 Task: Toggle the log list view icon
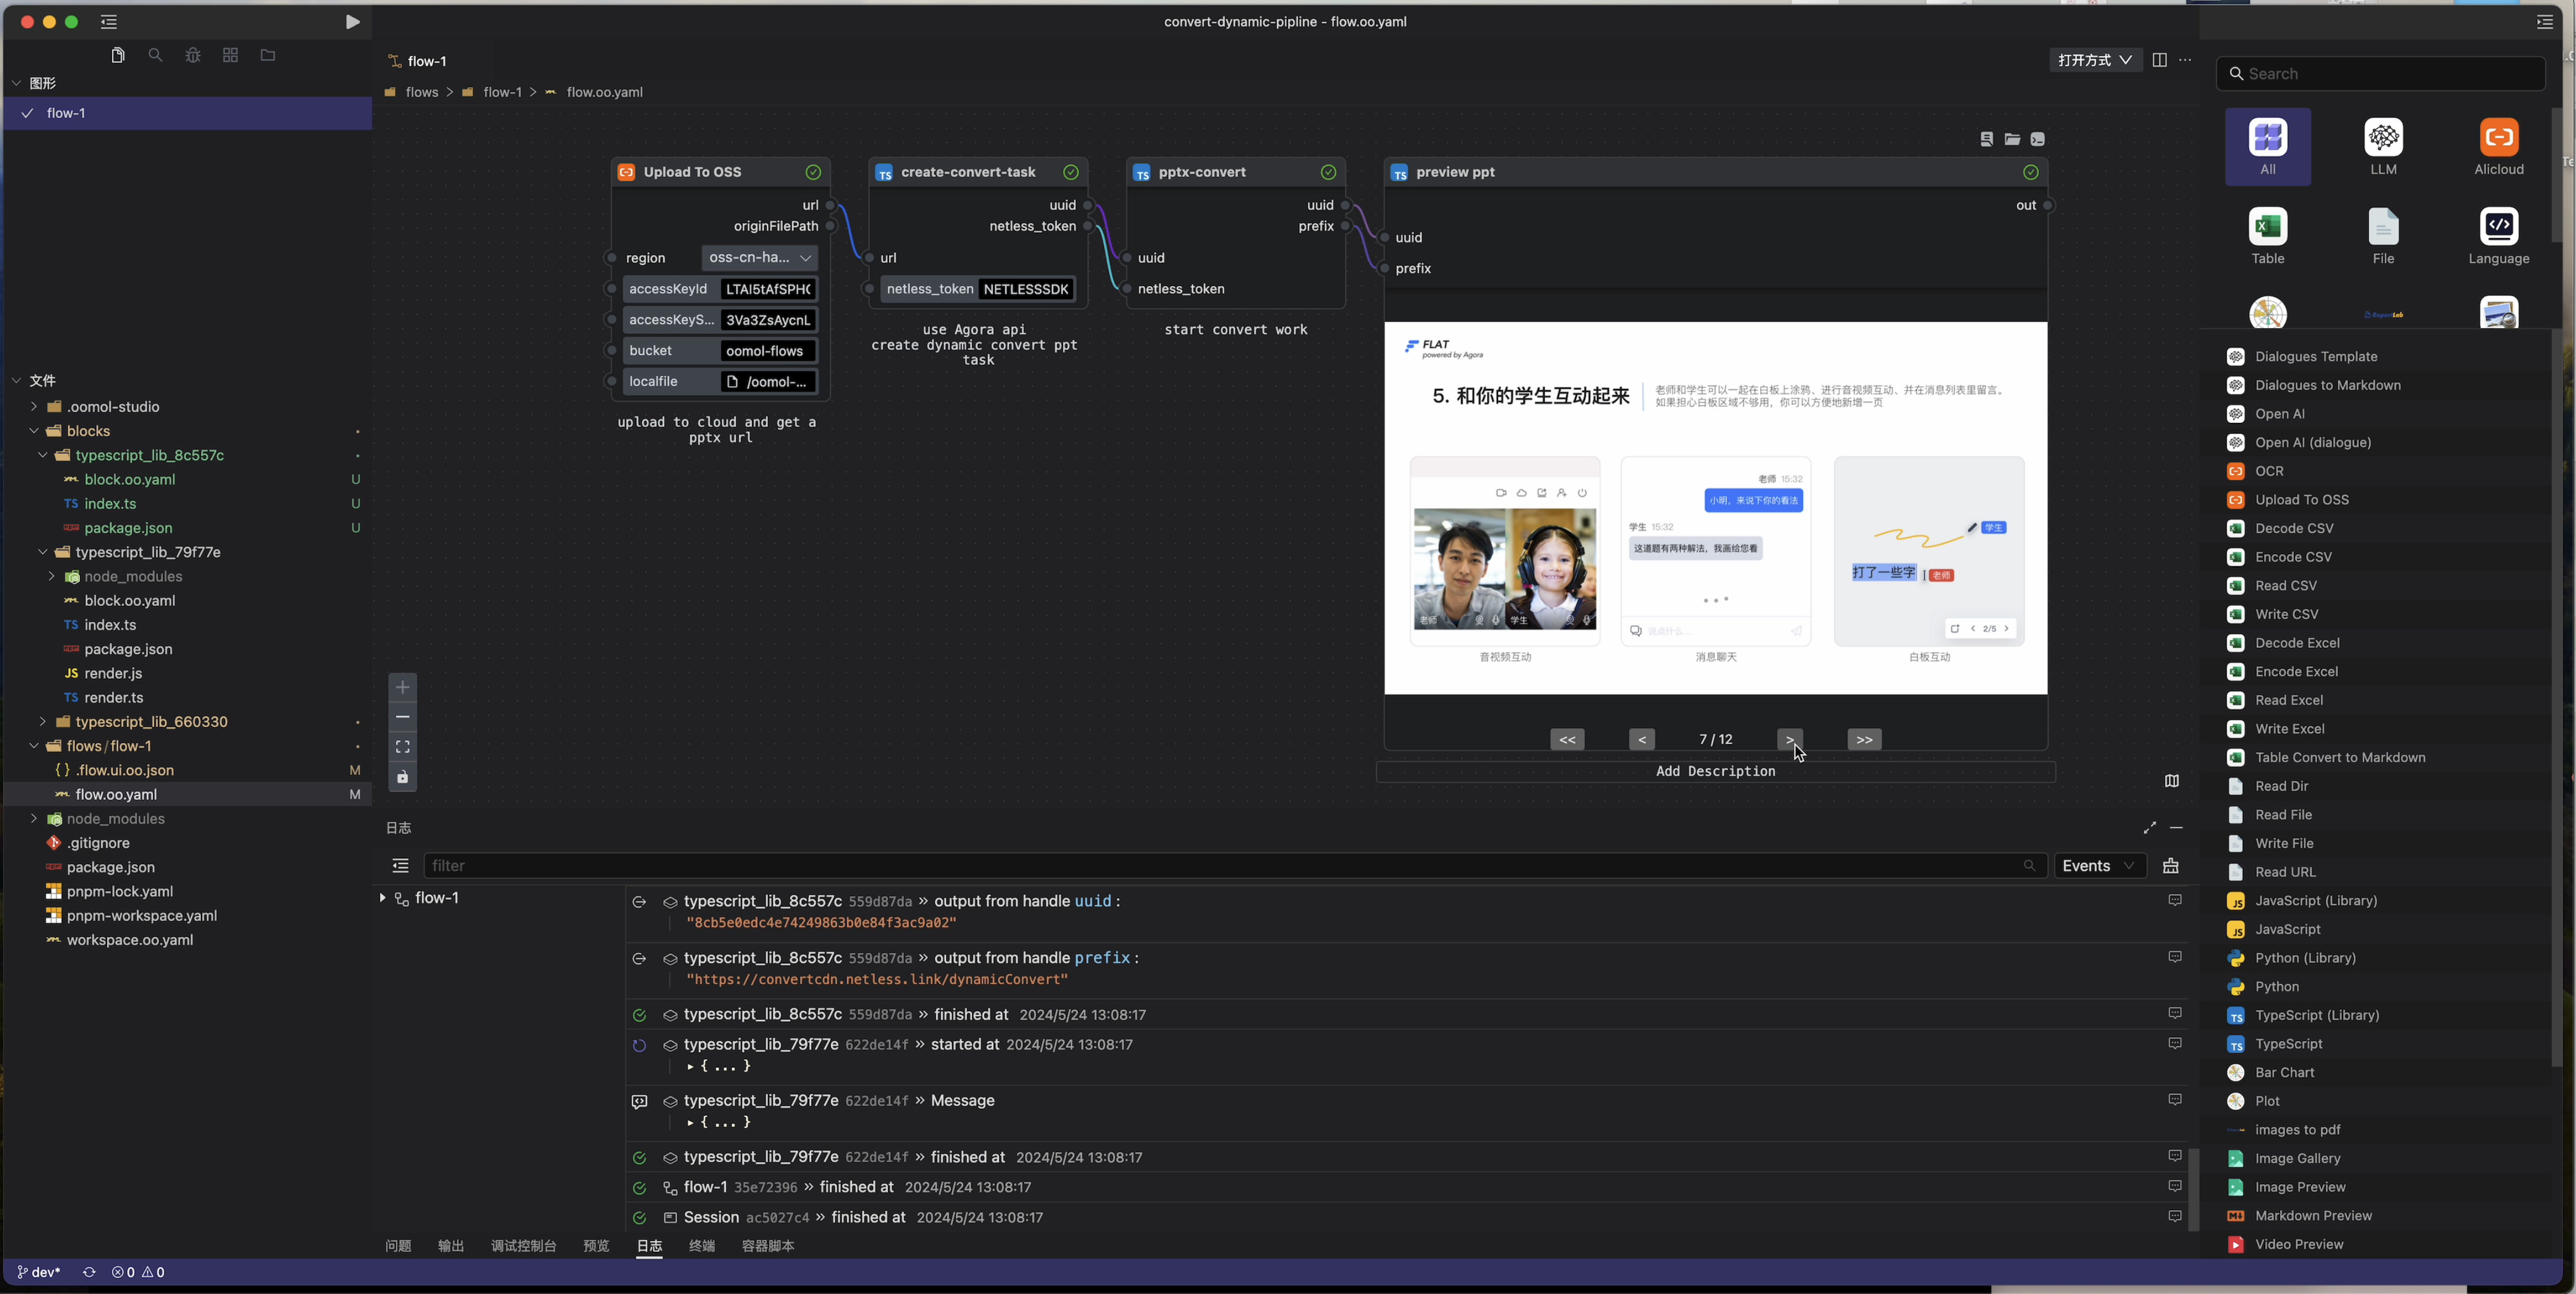400,866
